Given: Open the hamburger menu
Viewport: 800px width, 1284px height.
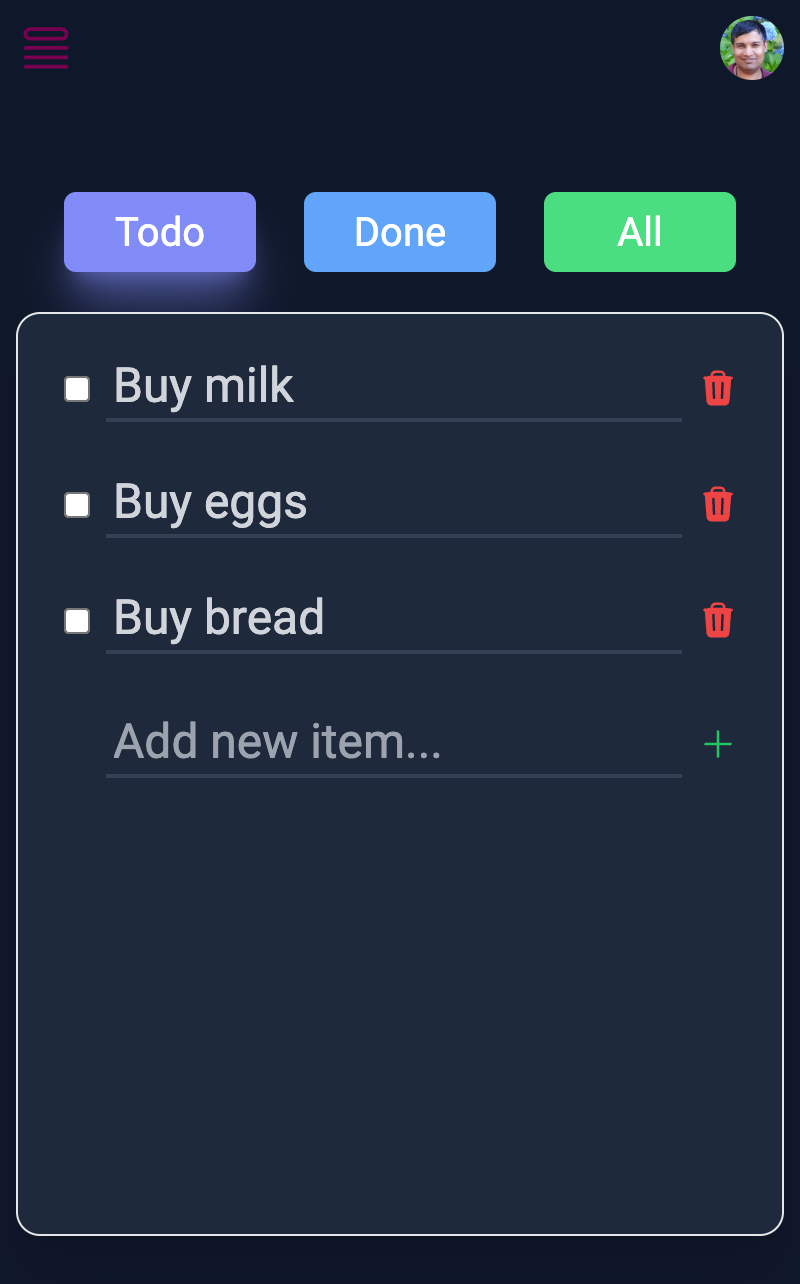Looking at the screenshot, I should [46, 48].
